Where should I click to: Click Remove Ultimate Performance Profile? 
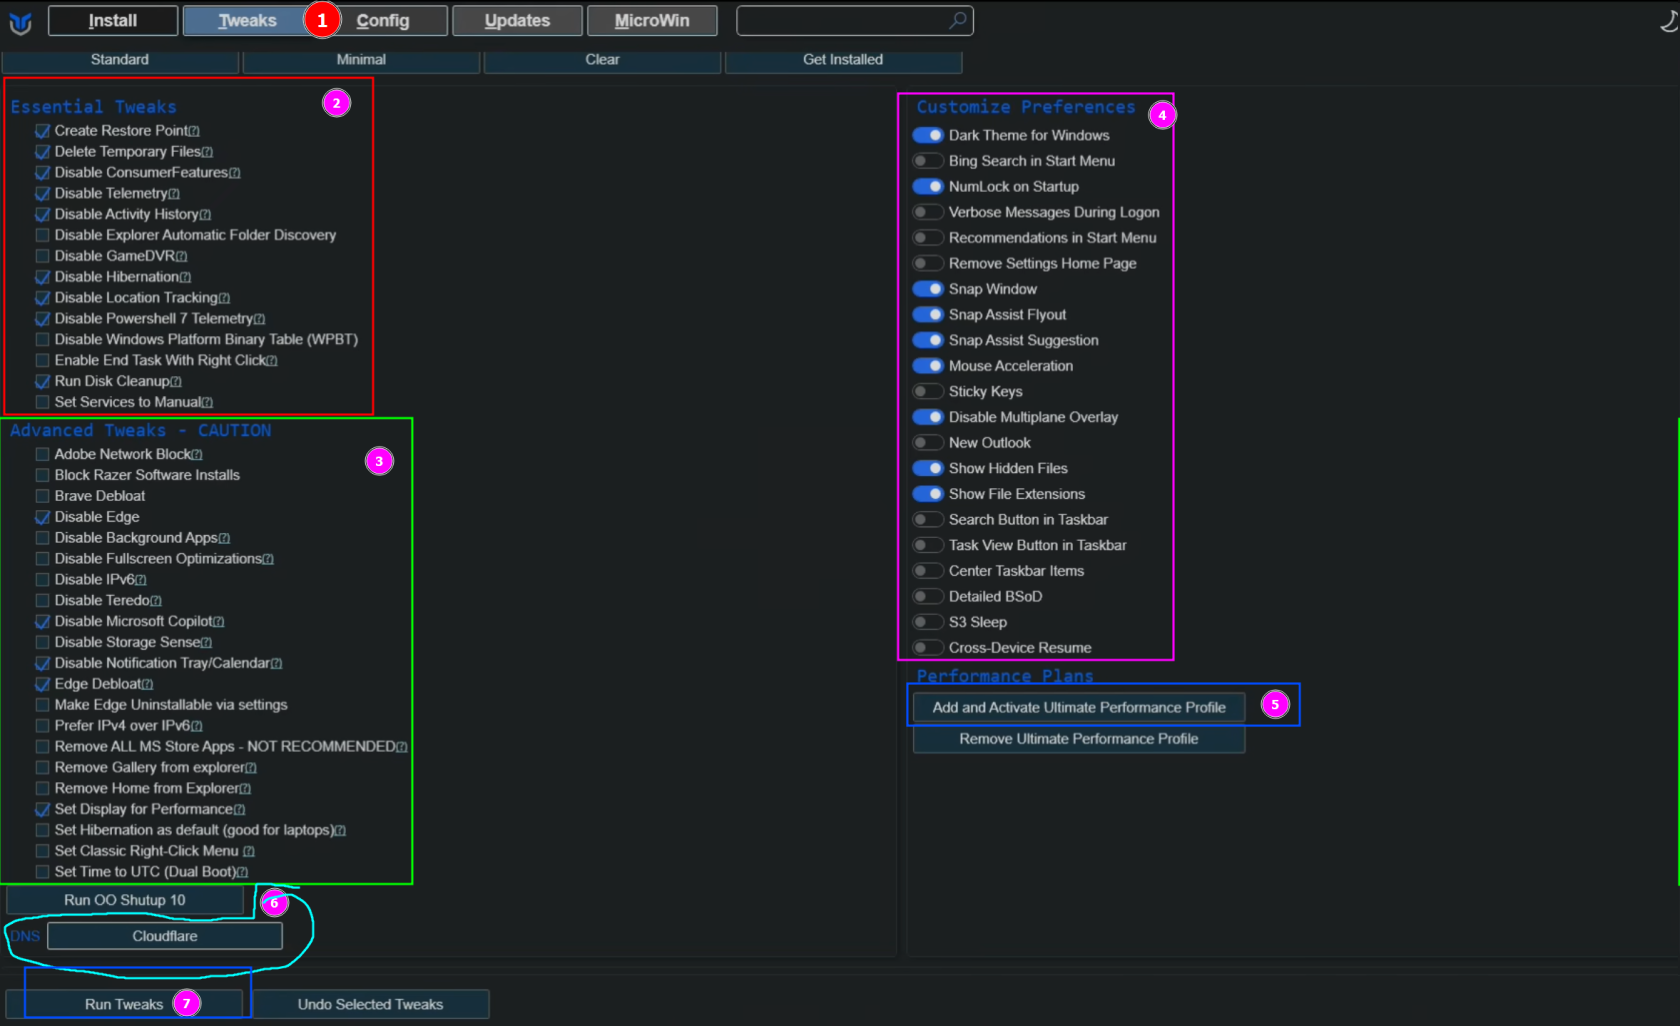click(1079, 739)
